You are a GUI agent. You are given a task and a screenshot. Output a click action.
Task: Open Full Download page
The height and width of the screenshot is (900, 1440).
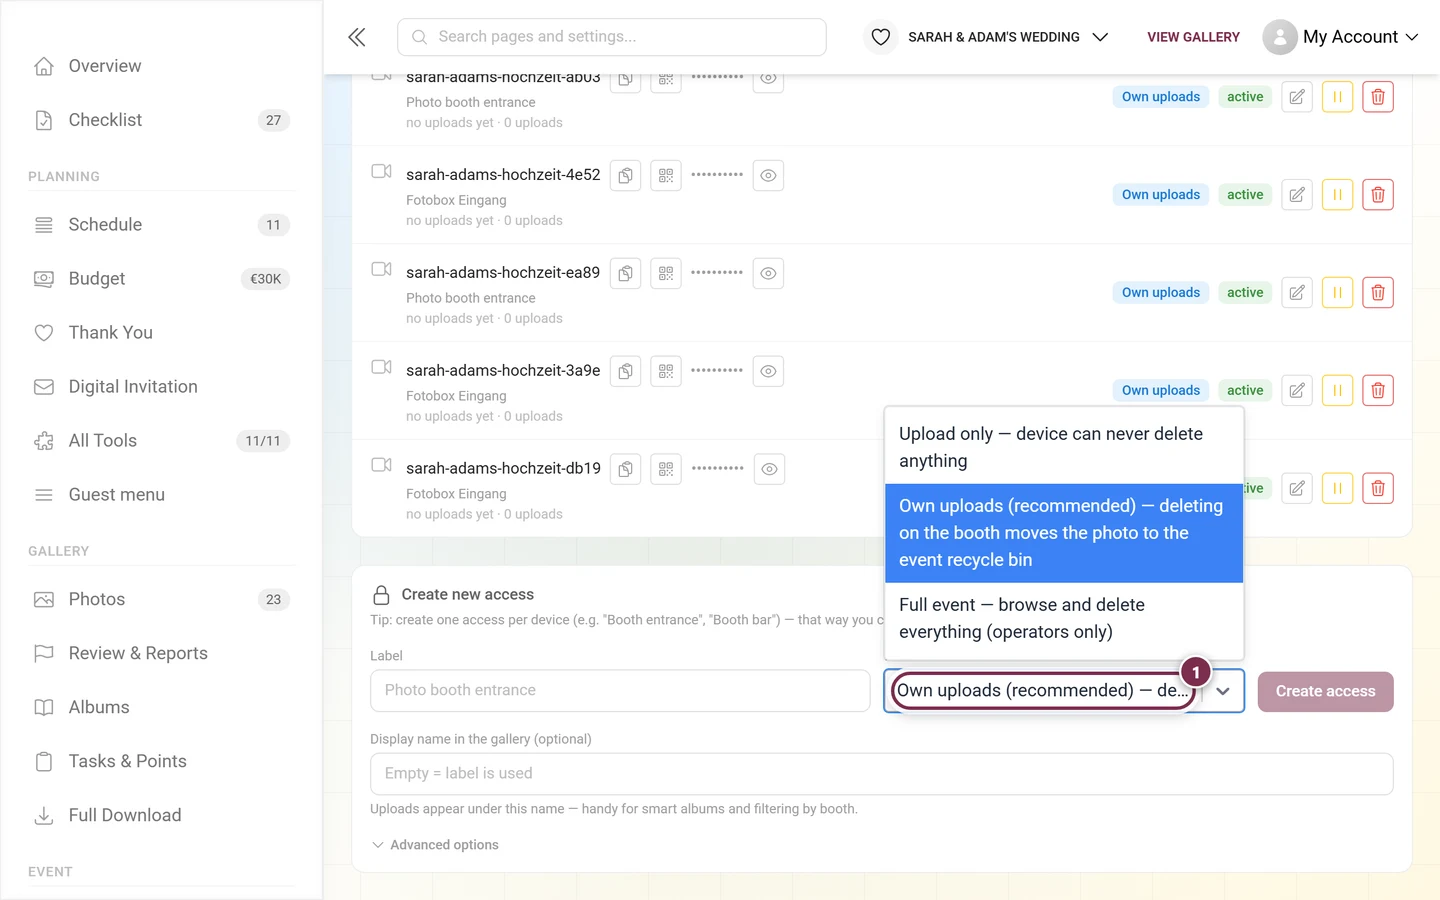[161, 816]
